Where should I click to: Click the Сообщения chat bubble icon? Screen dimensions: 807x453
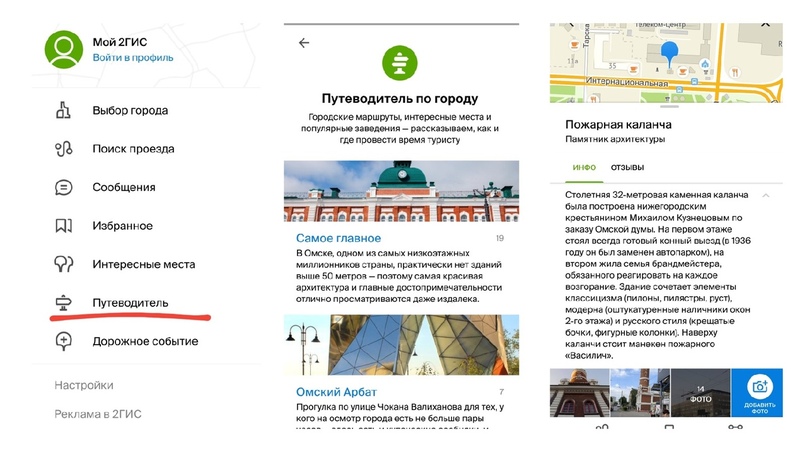click(x=63, y=187)
